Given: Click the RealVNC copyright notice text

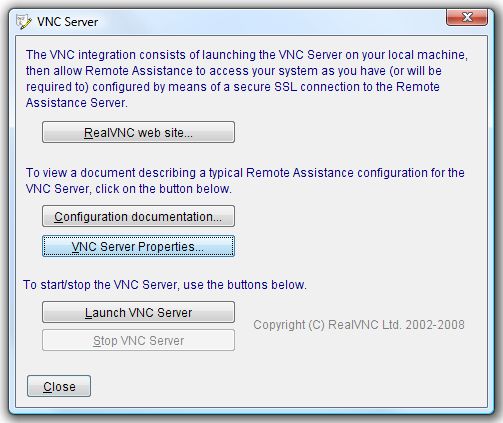Looking at the screenshot, I should [359, 325].
